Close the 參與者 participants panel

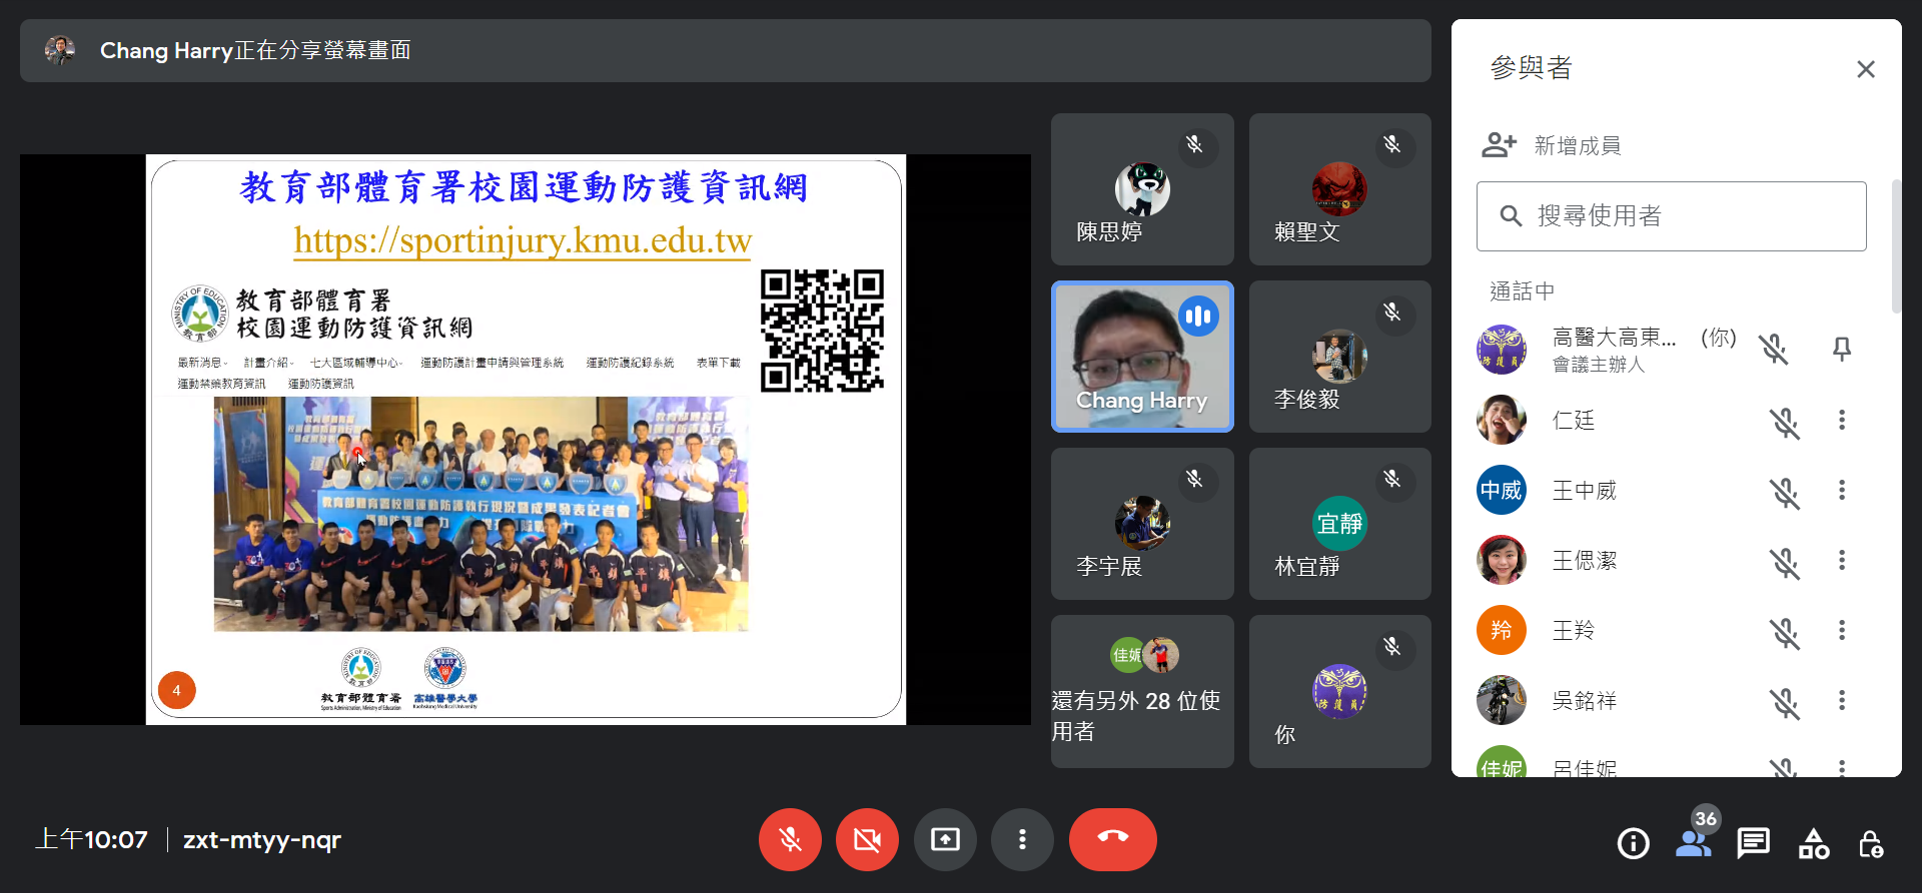tap(1865, 69)
